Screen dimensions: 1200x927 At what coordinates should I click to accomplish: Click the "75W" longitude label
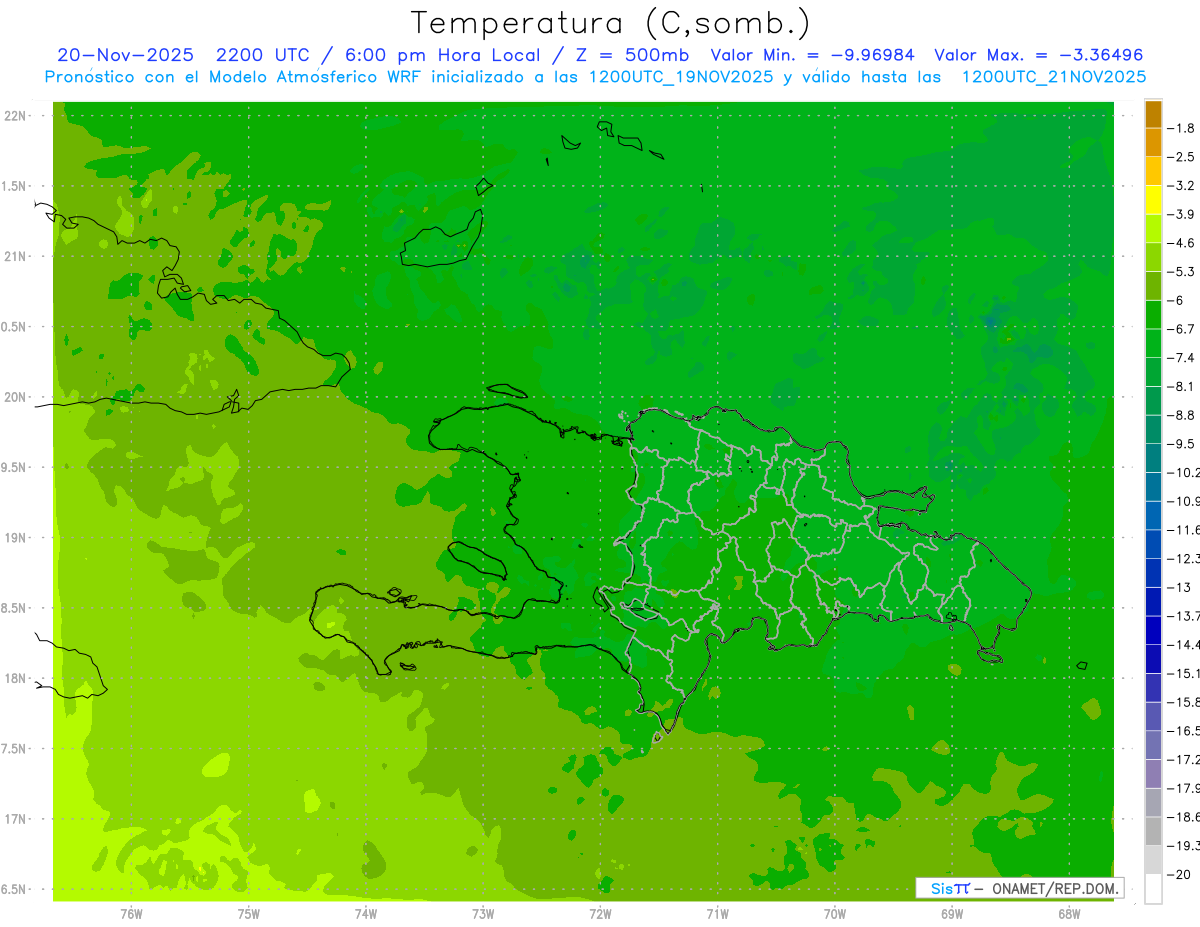pyautogui.click(x=248, y=914)
